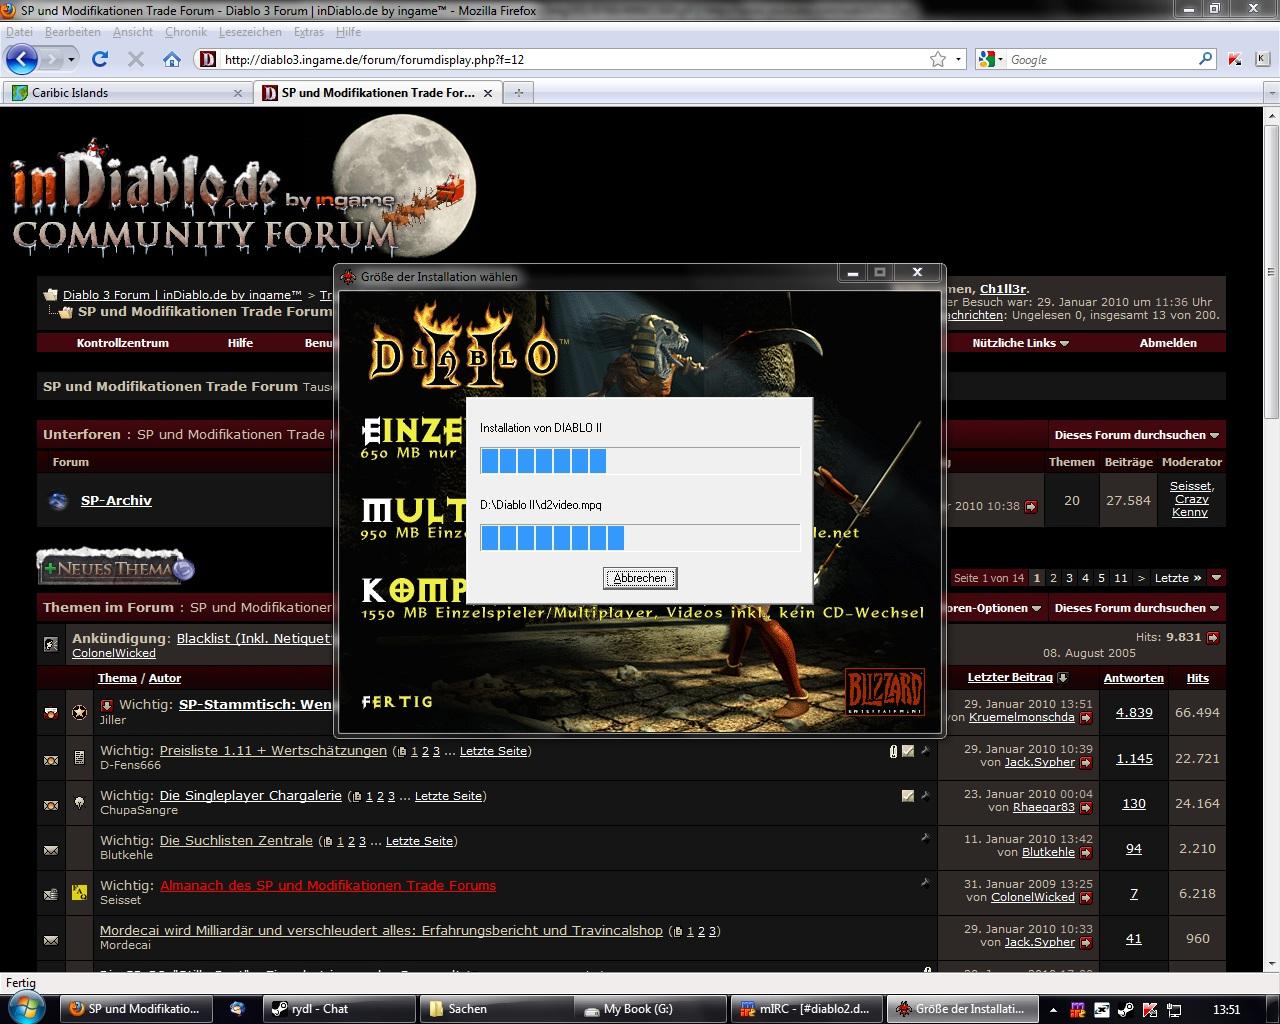The height and width of the screenshot is (1024, 1280).
Task: Click the Google search input field
Action: [1100, 59]
